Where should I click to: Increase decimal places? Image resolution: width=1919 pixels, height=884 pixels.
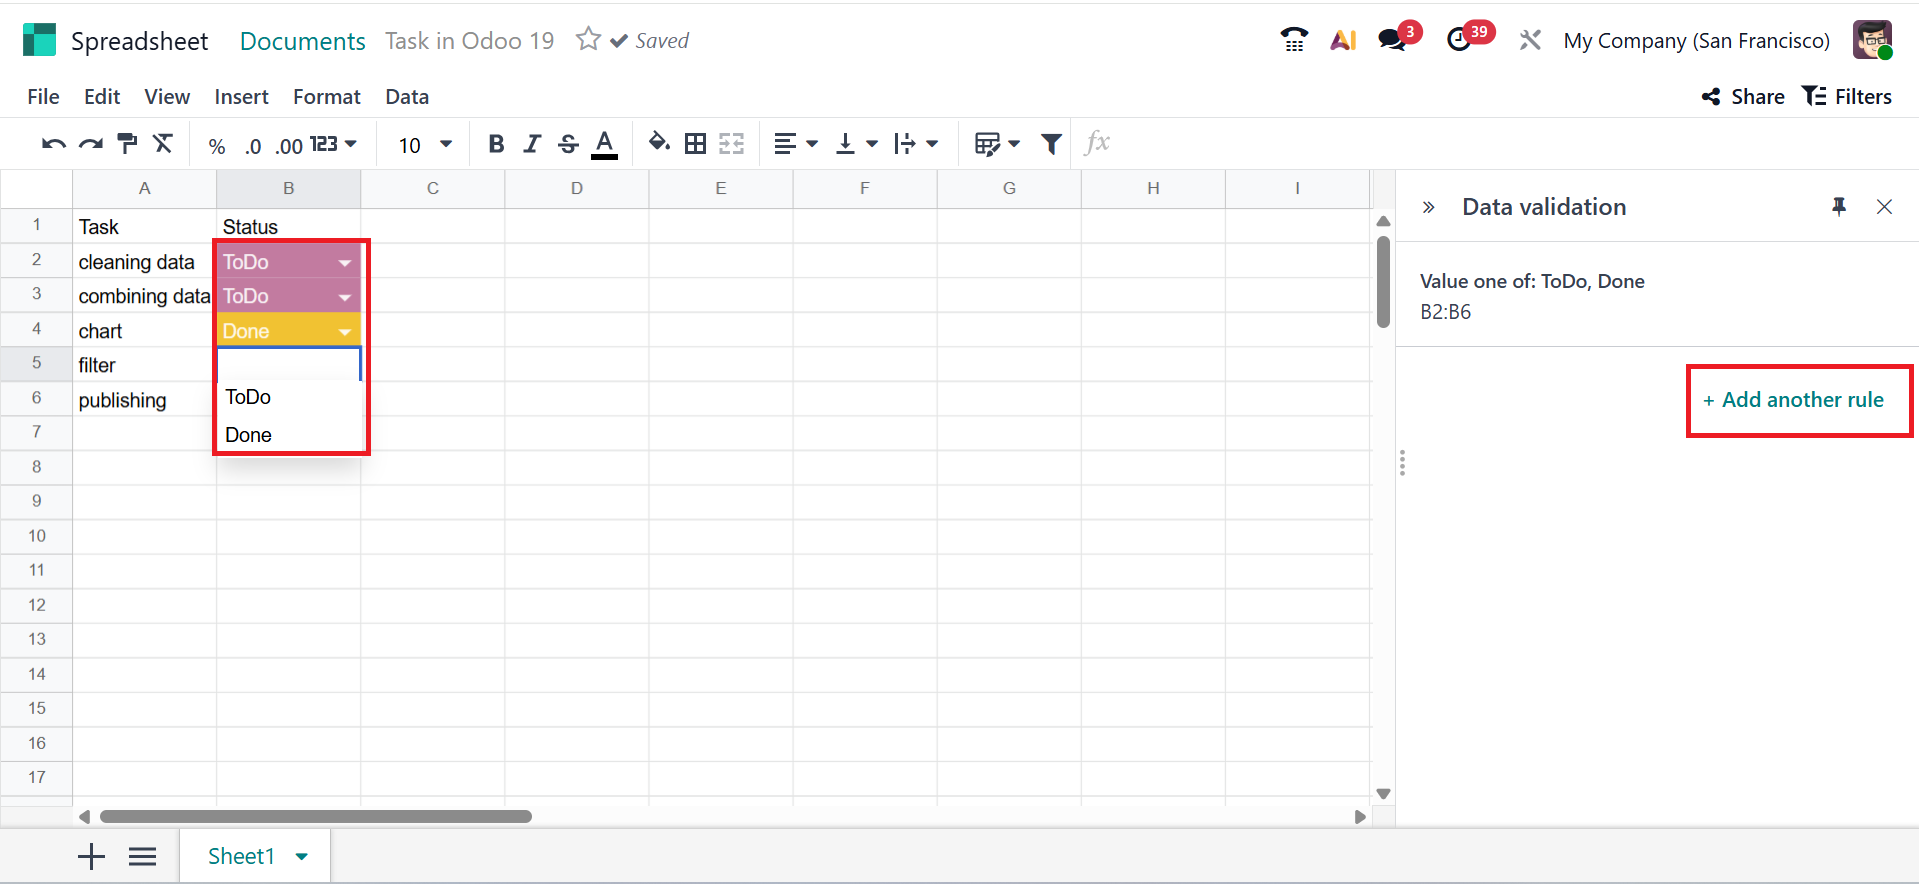pos(289,146)
